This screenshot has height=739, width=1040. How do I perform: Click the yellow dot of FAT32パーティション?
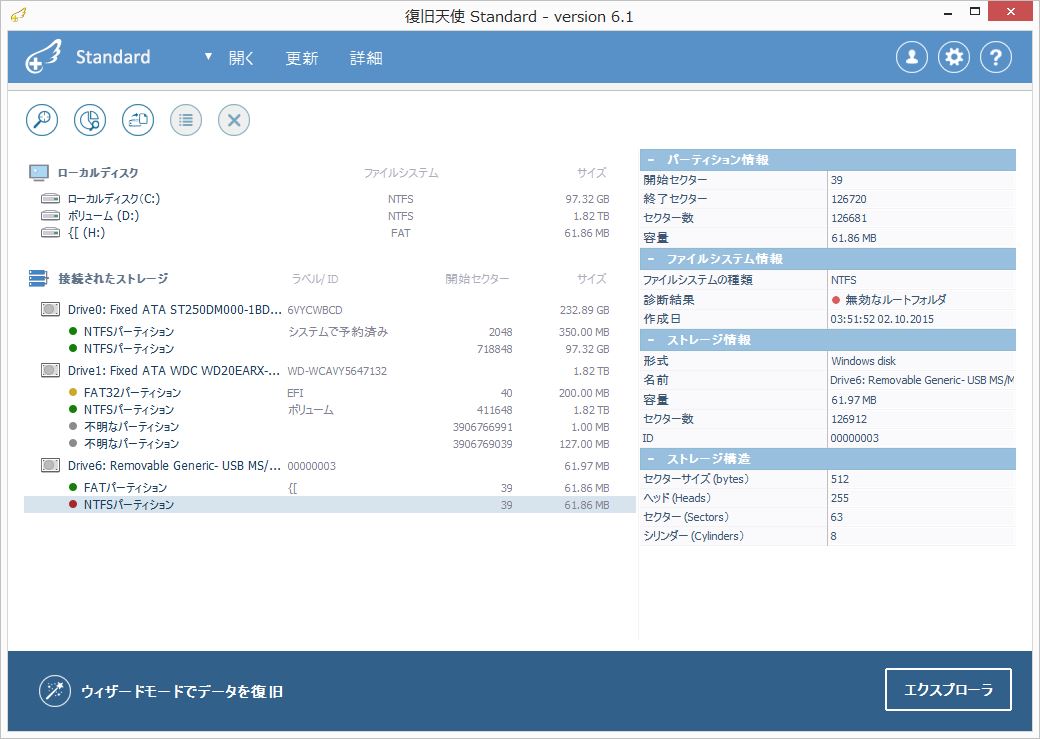coord(73,392)
